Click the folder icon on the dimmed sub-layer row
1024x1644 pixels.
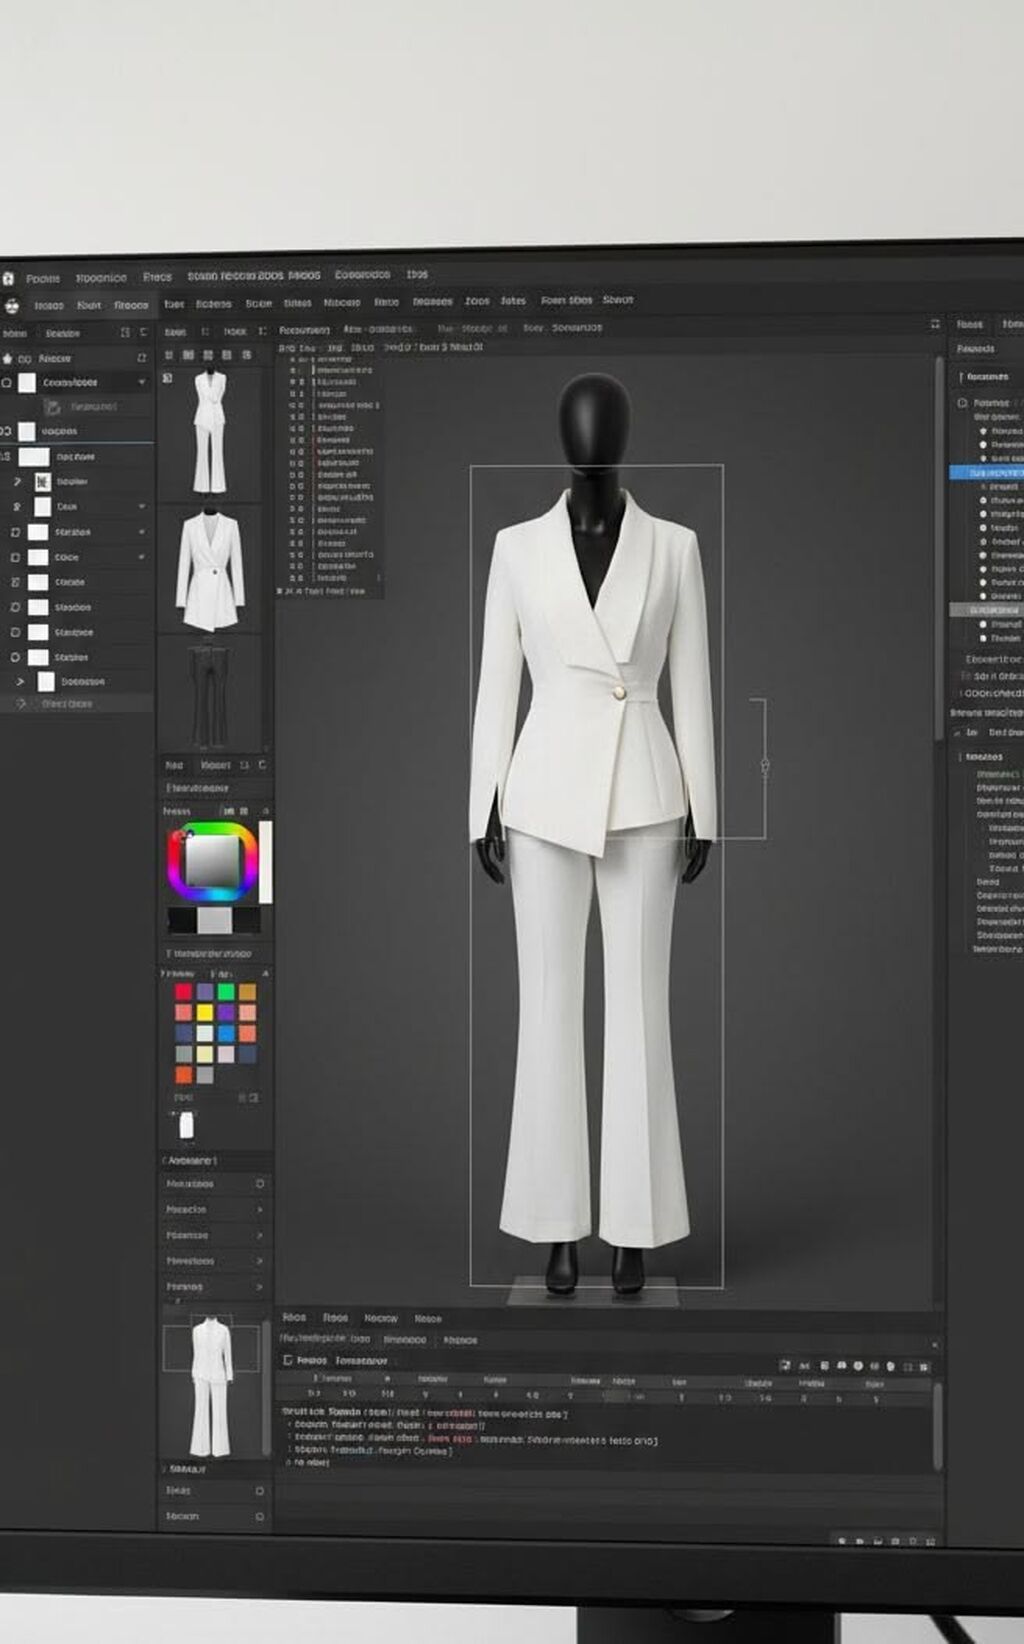(53, 407)
